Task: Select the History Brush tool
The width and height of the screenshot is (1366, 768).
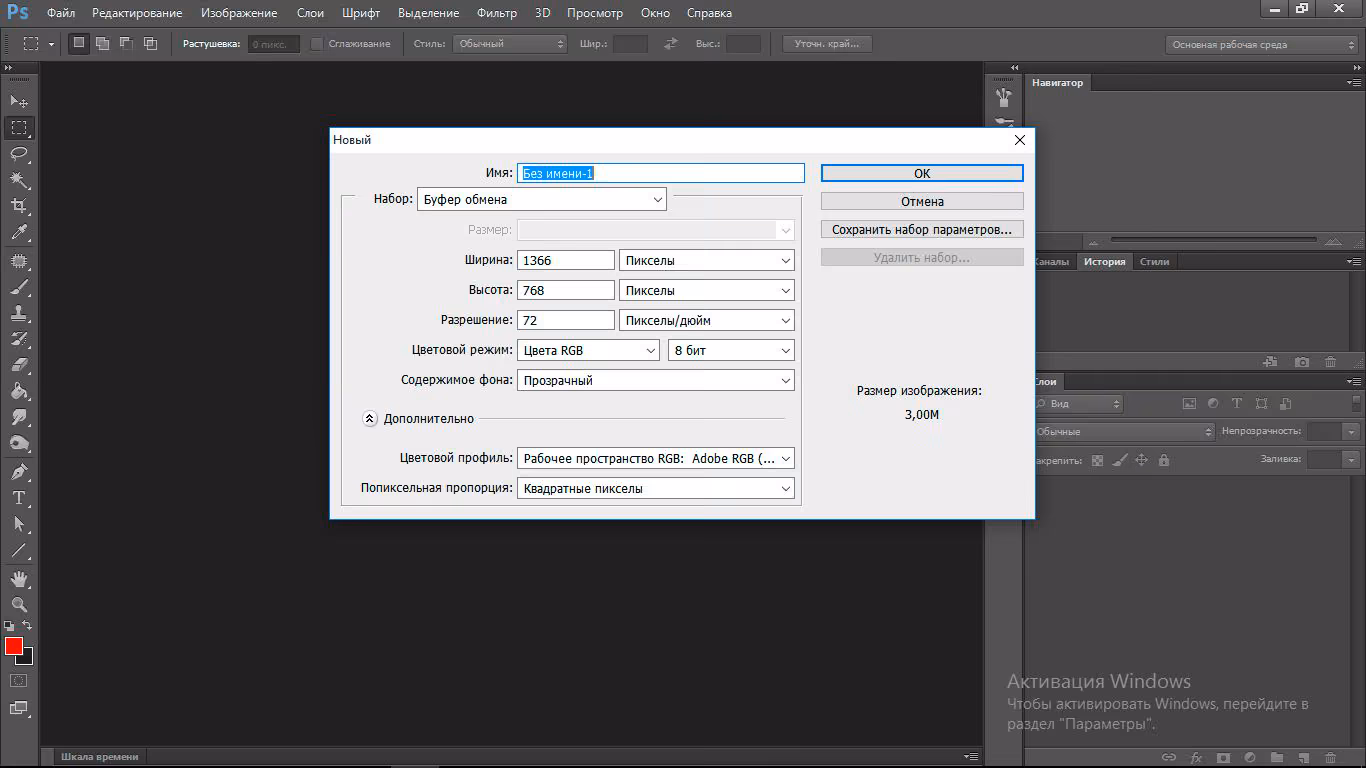Action: 19,339
